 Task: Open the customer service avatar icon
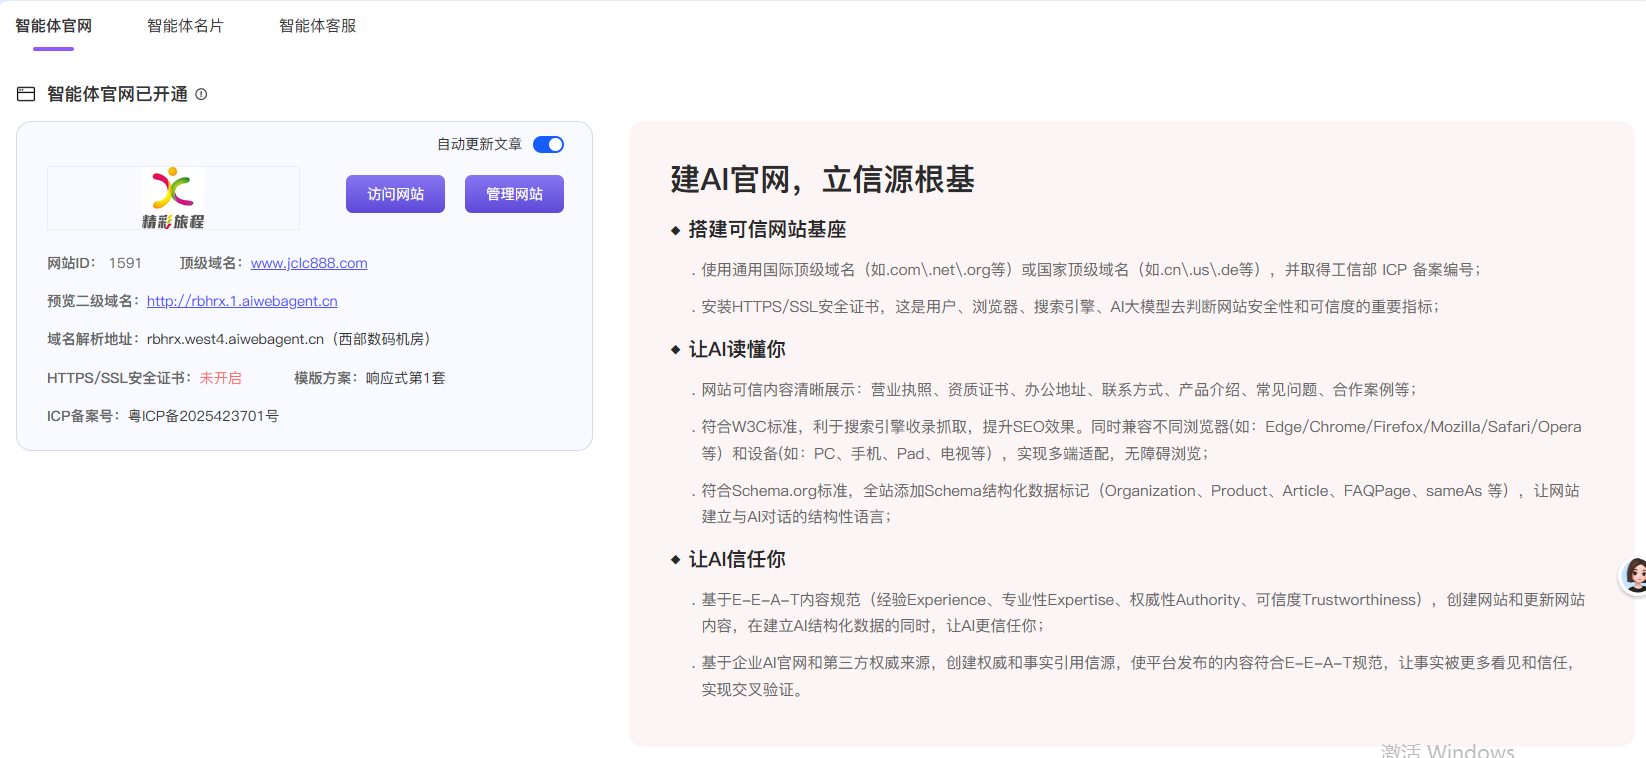[1635, 576]
